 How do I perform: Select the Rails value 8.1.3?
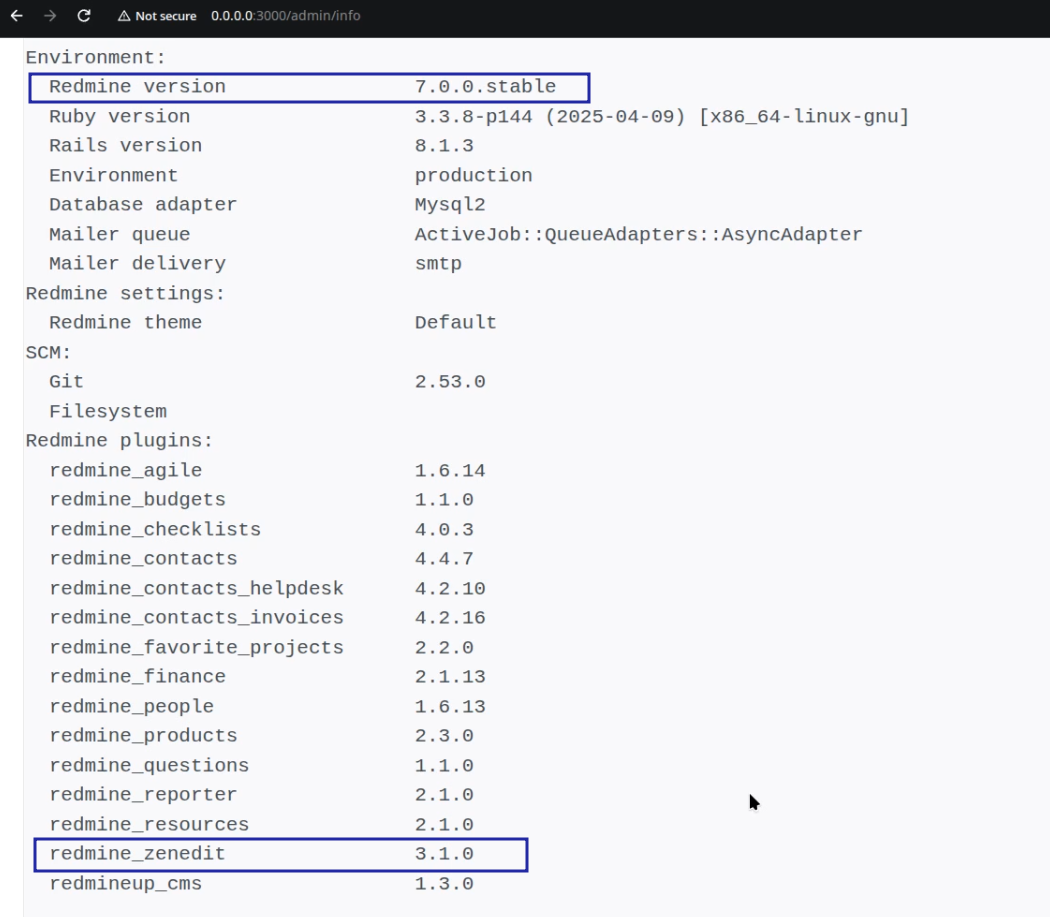(444, 145)
